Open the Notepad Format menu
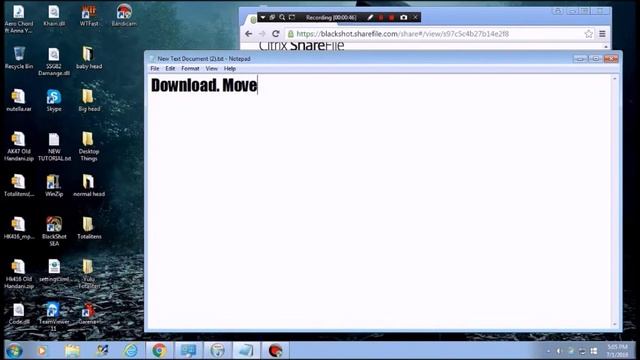The height and width of the screenshot is (360, 640). coord(190,69)
